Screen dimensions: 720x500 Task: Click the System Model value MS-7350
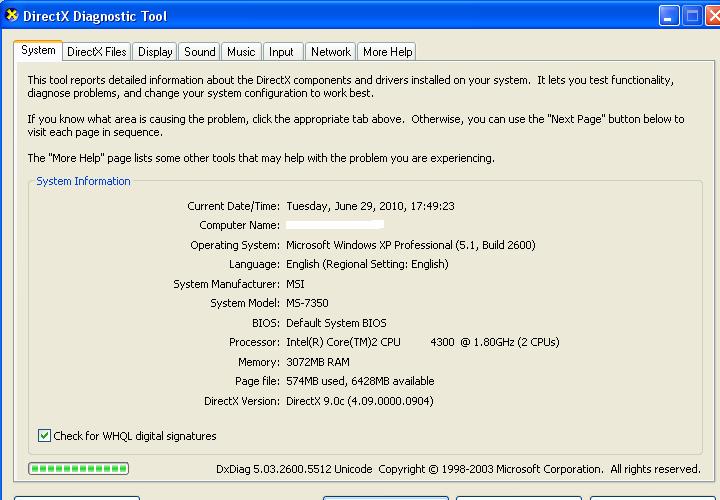coord(307,303)
